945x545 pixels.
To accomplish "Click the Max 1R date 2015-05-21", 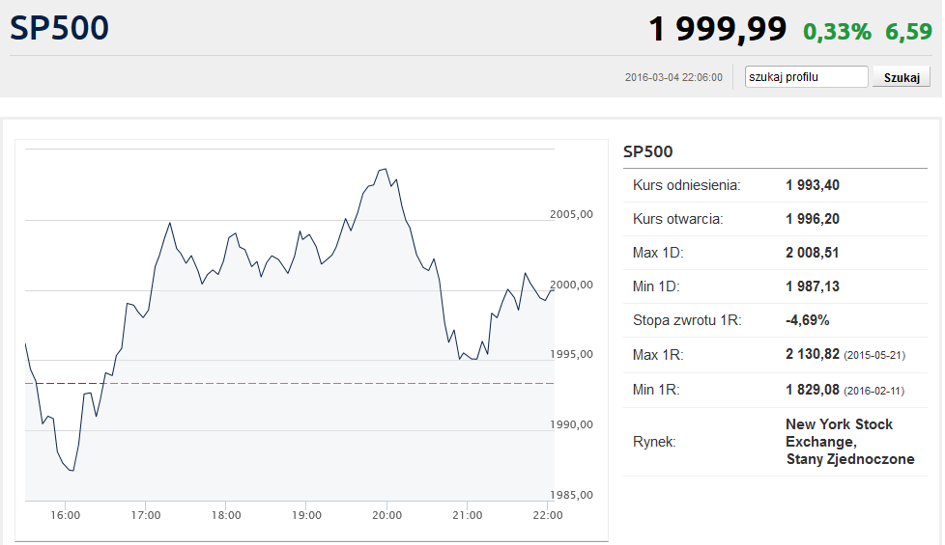I will 874,356.
